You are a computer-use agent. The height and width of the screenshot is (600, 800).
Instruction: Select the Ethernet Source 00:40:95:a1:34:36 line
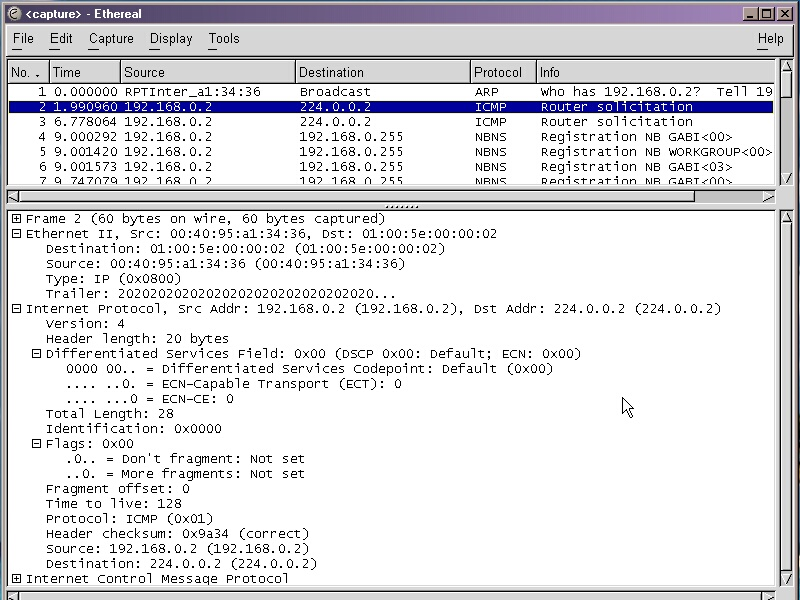pos(226,264)
